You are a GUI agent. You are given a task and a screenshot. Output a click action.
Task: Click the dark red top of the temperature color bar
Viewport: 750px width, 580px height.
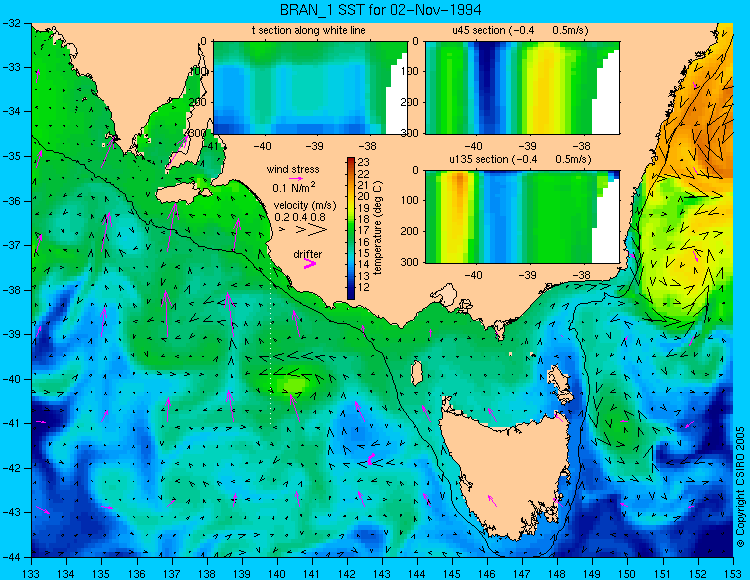[351, 161]
